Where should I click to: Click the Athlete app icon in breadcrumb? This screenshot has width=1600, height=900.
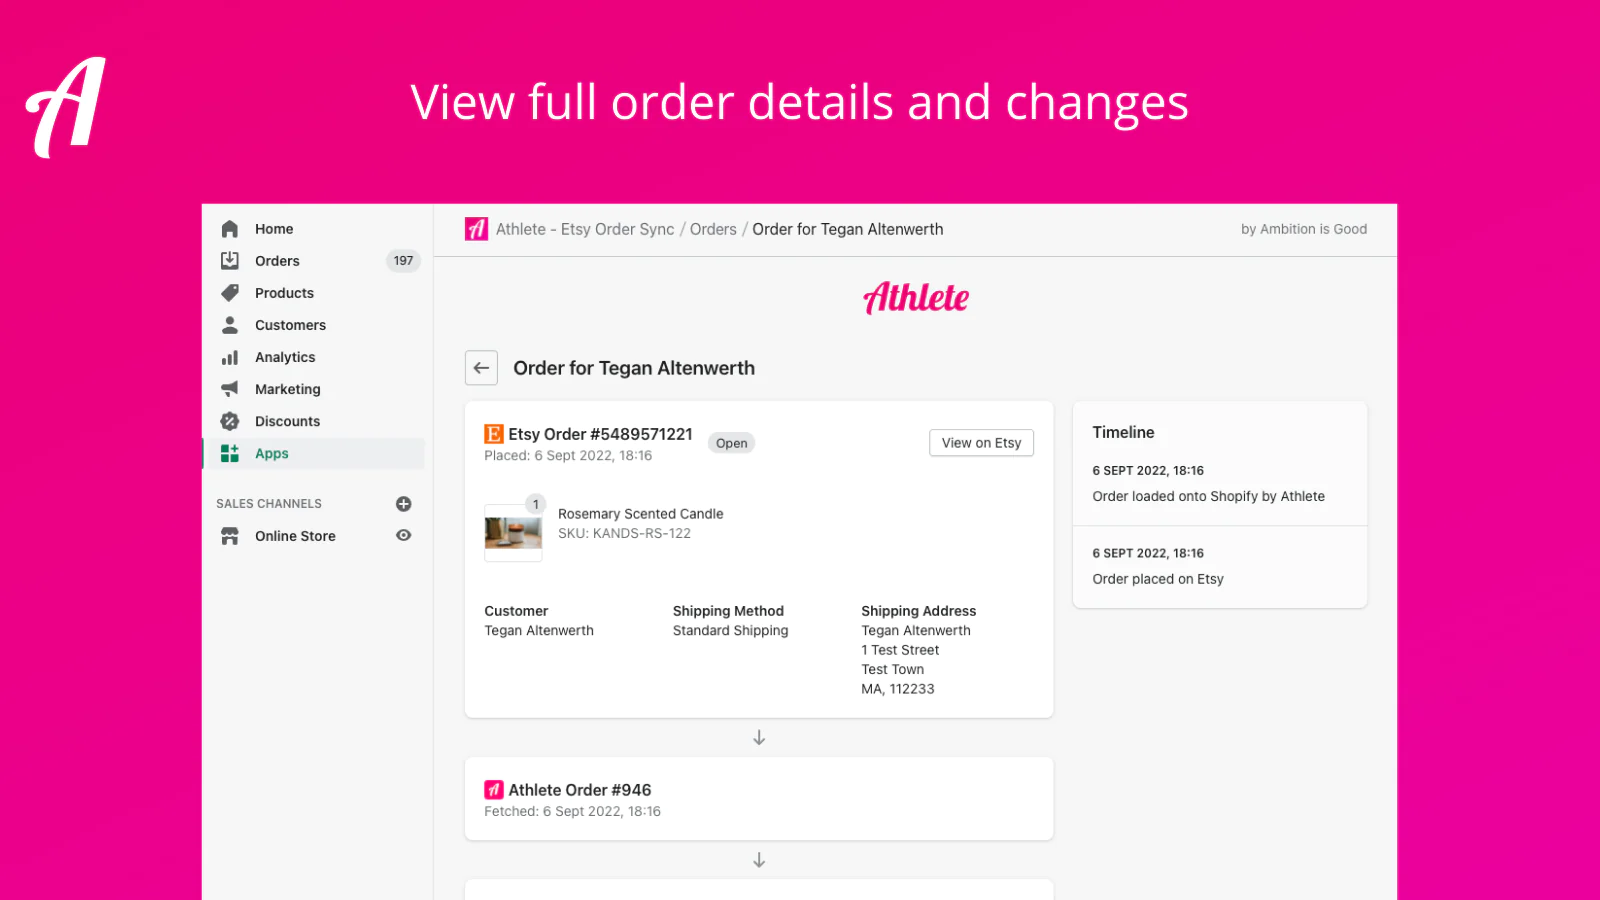click(x=477, y=229)
